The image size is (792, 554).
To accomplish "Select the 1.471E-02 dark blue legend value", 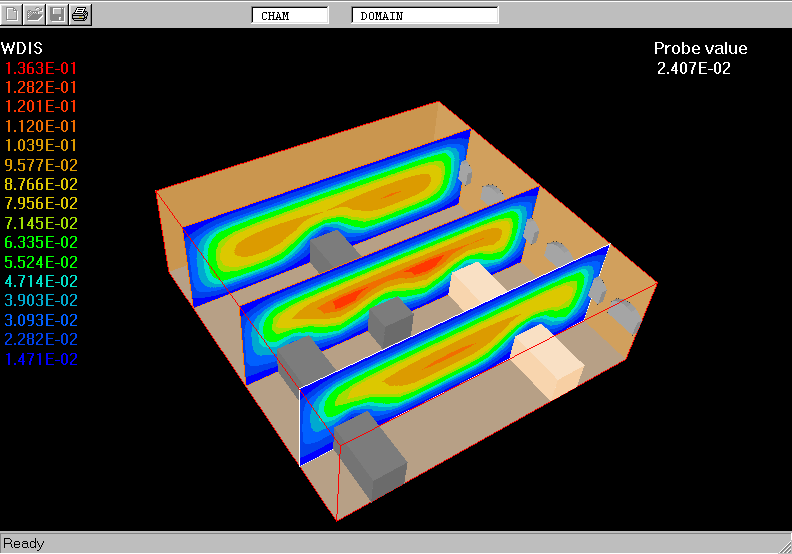I will click(41, 359).
